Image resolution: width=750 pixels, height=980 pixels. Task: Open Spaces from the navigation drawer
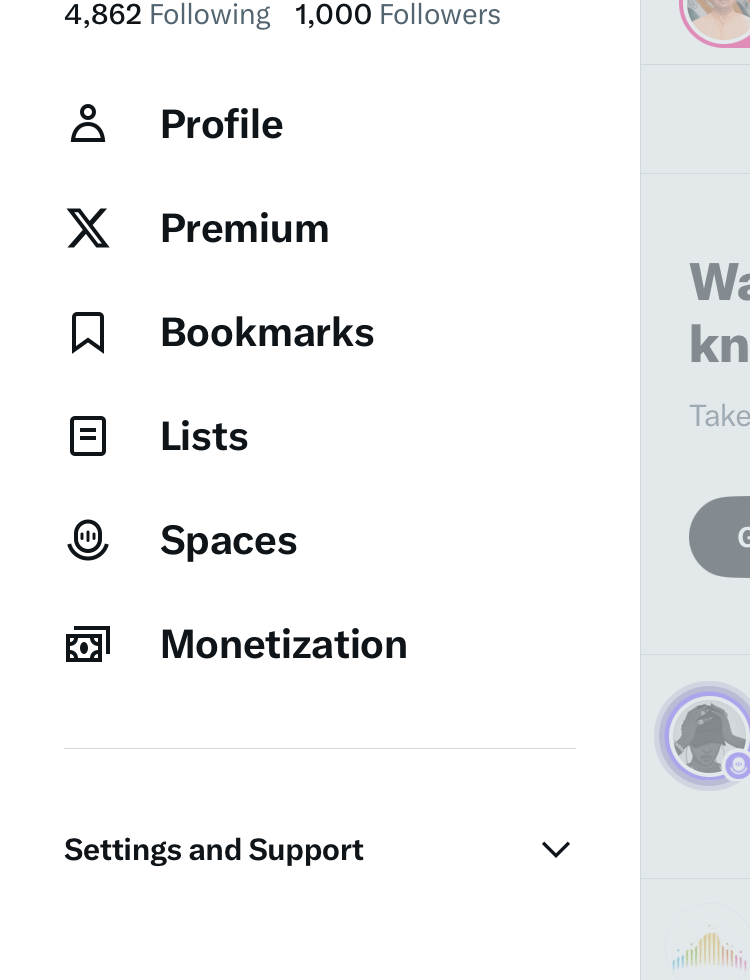click(229, 540)
